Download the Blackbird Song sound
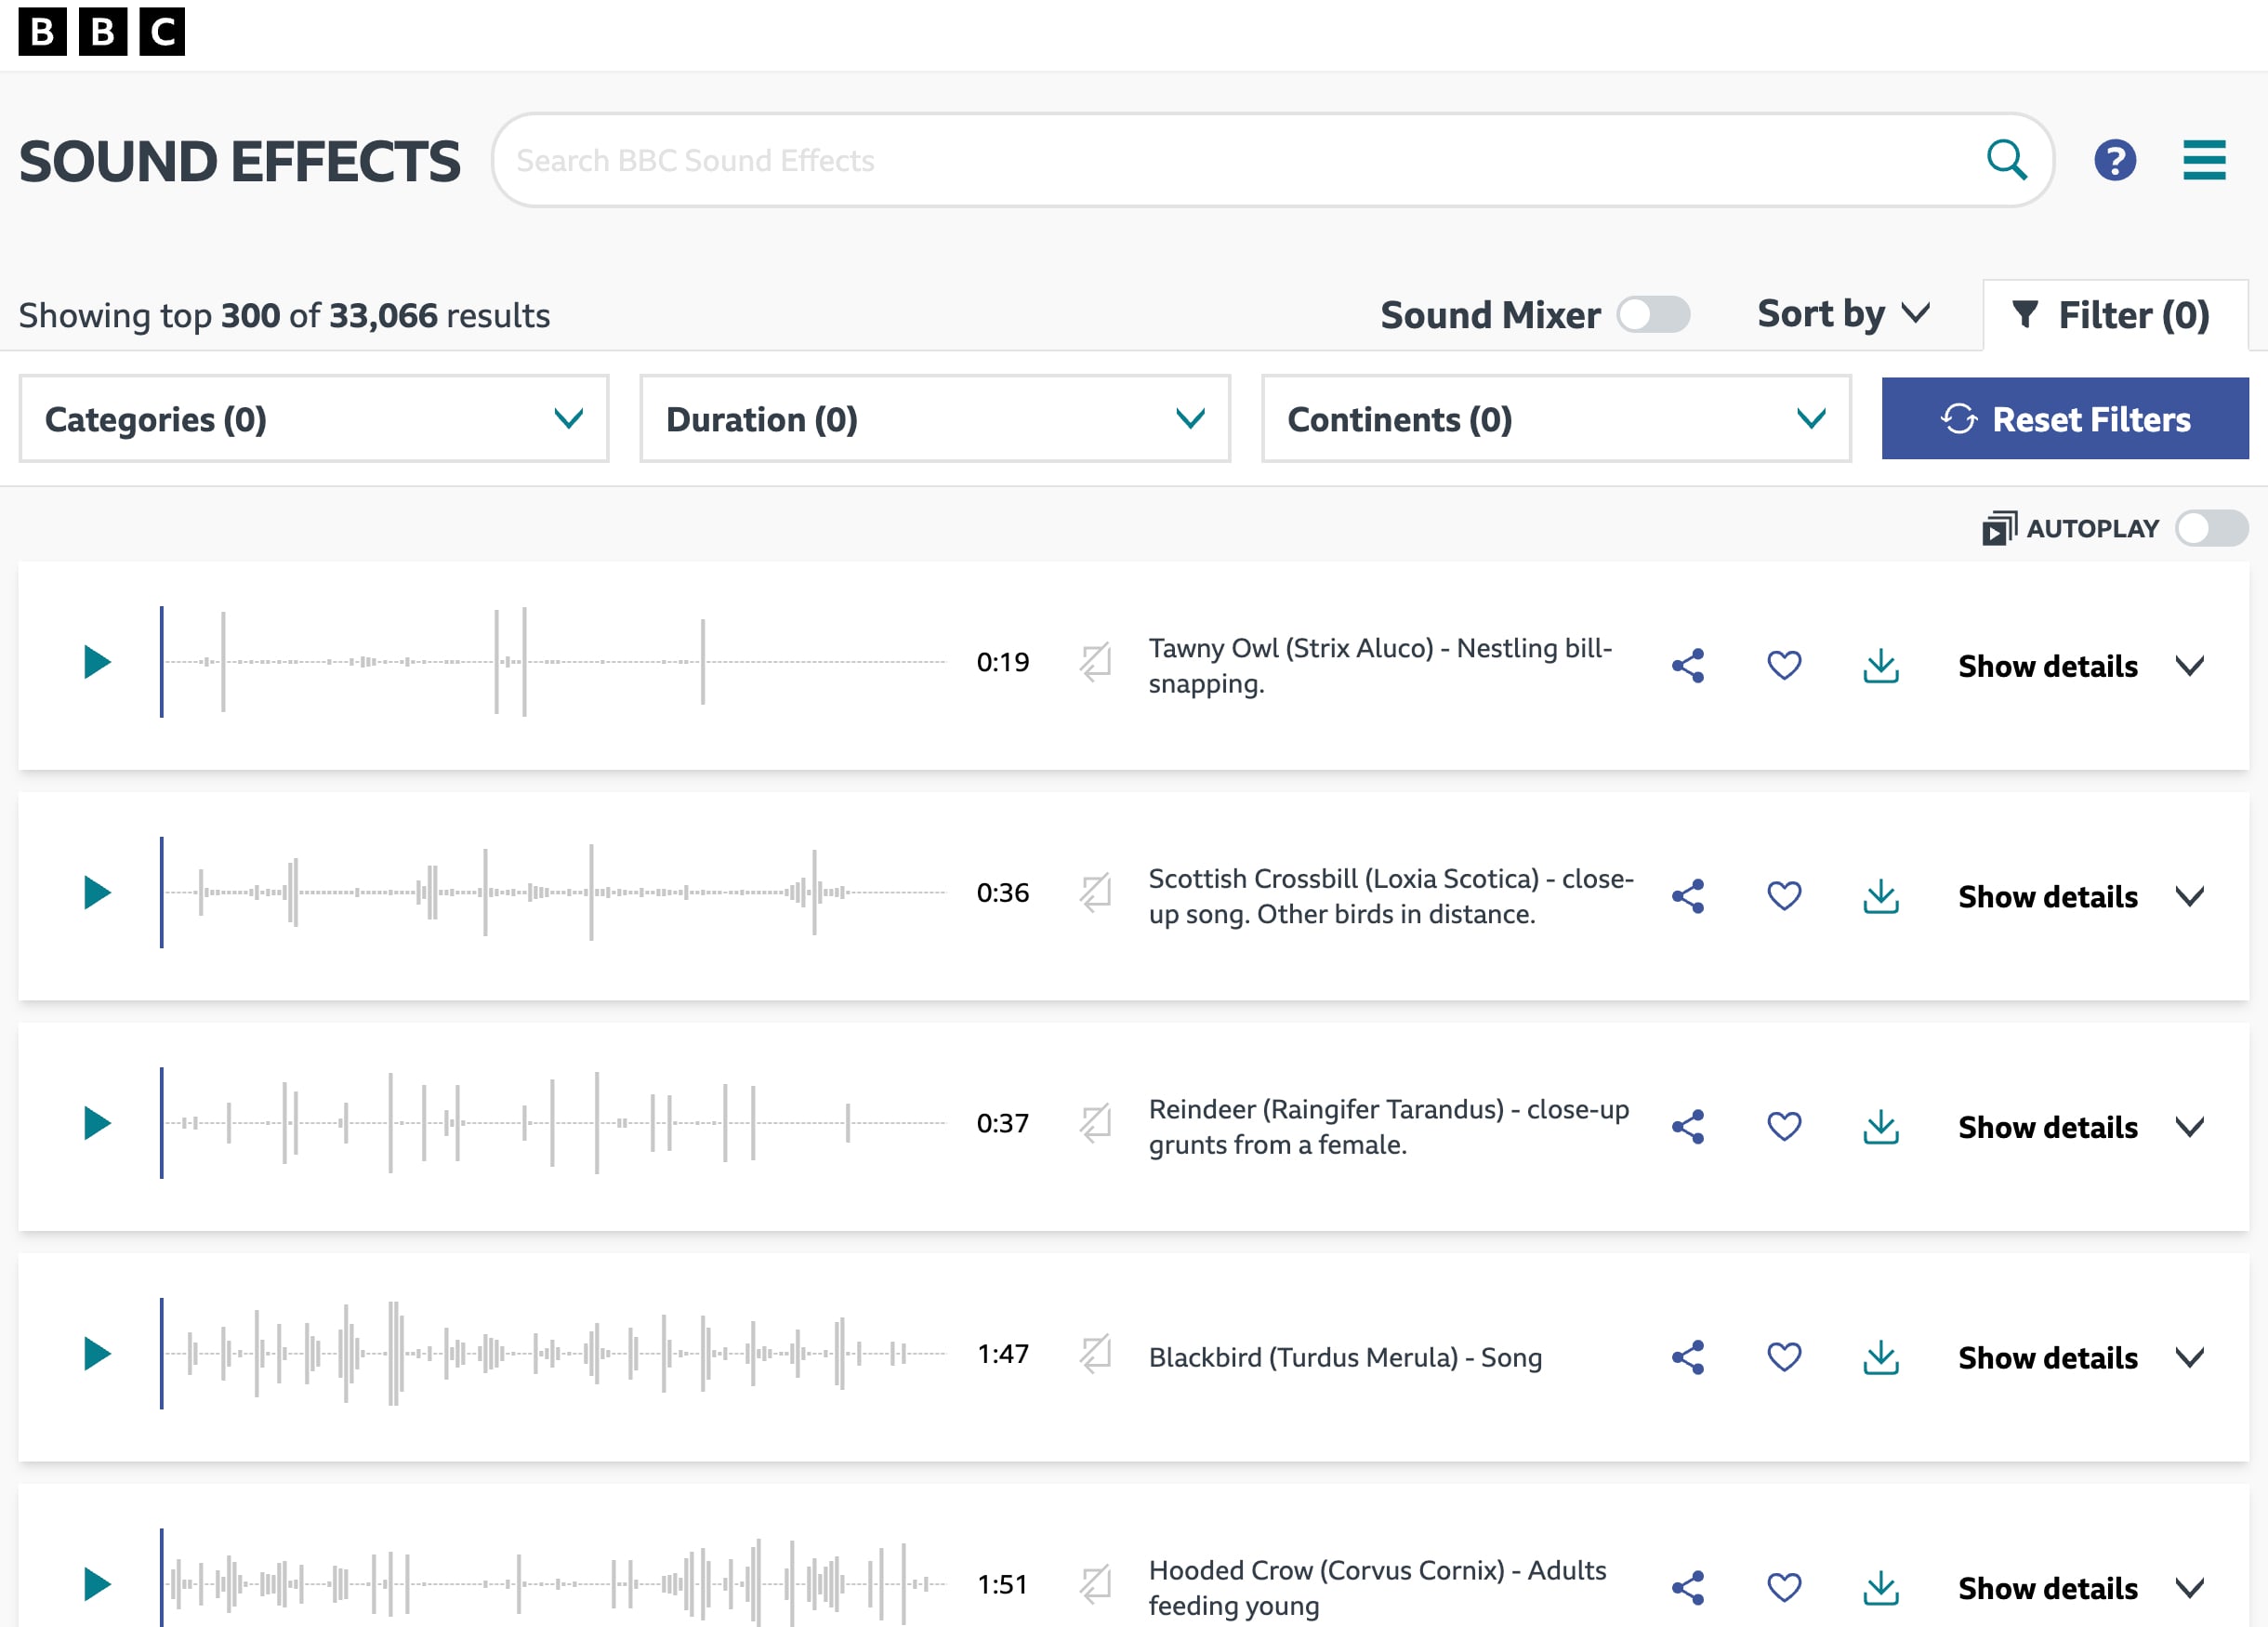 point(1881,1357)
